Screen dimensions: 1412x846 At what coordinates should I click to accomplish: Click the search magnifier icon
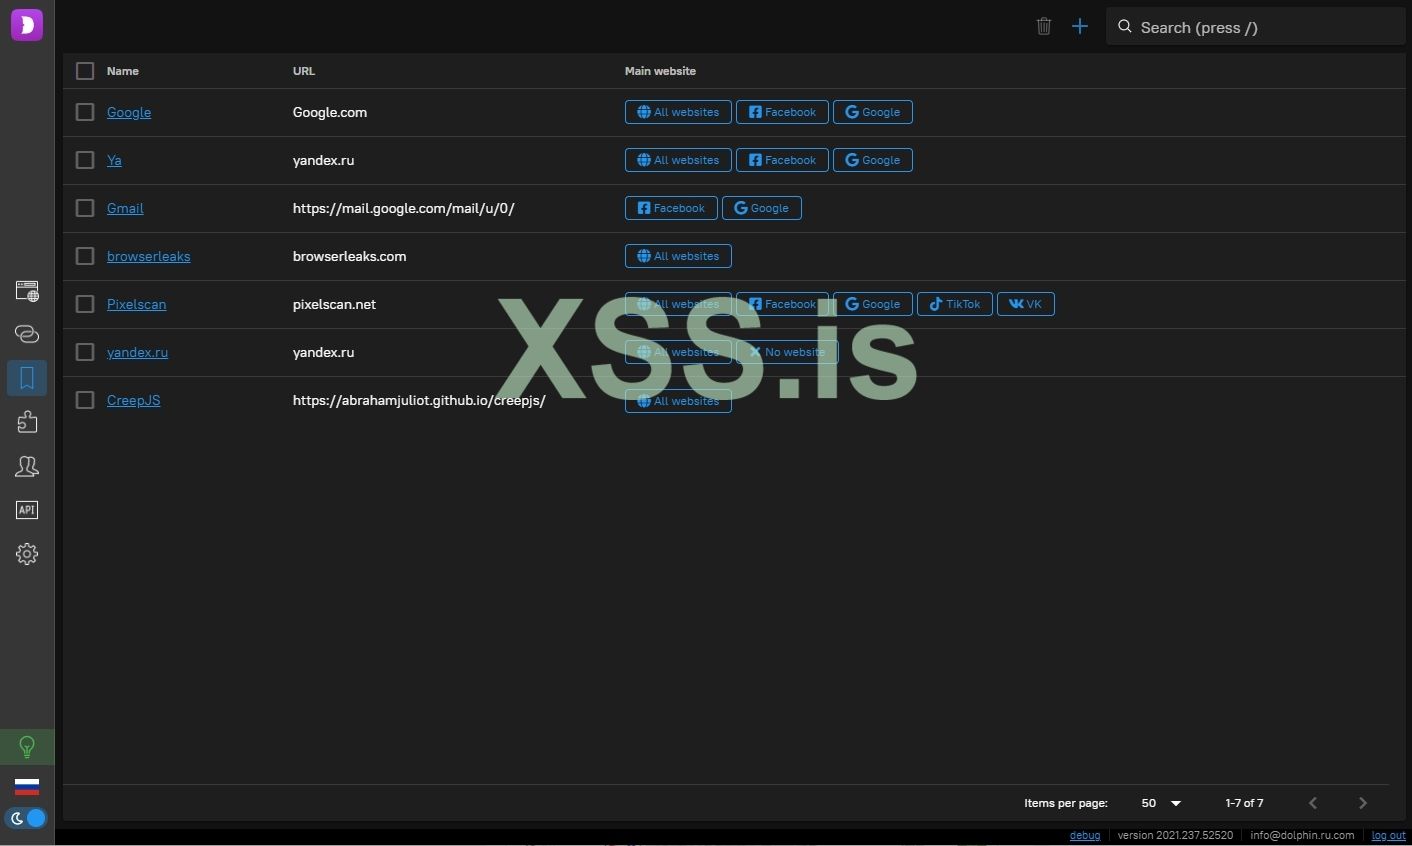click(x=1125, y=27)
